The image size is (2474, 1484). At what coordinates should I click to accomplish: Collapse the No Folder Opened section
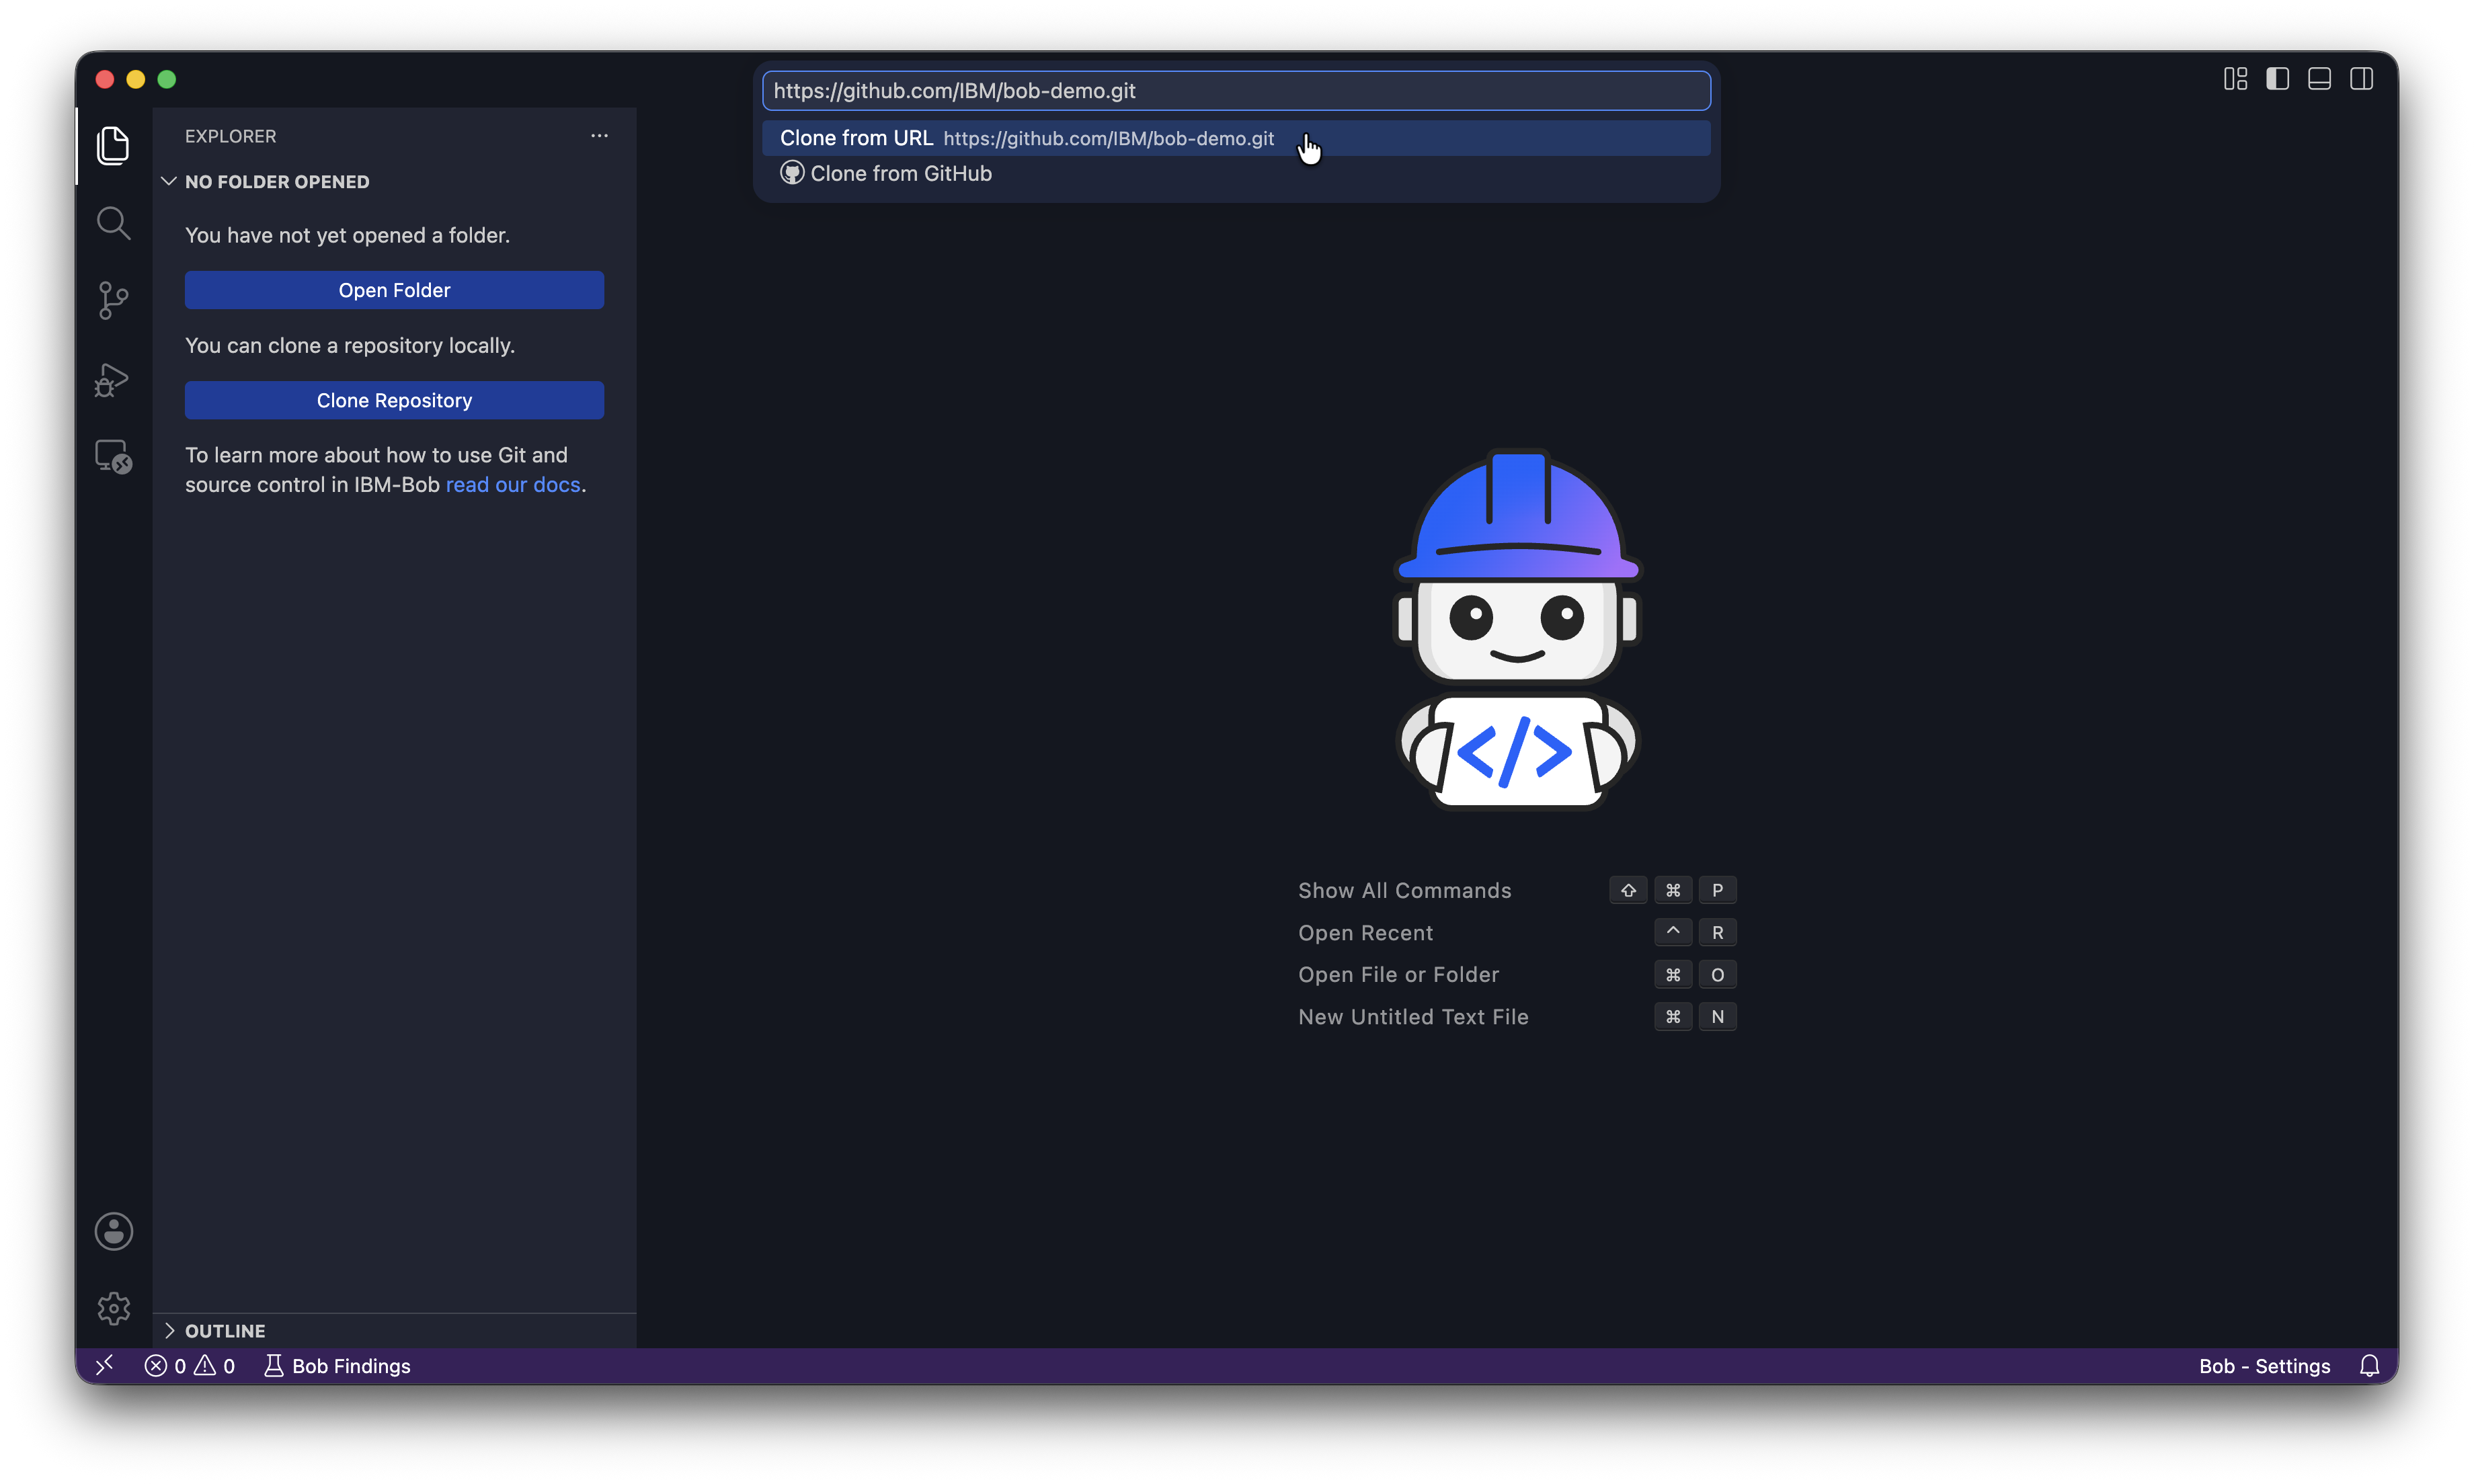(x=169, y=181)
